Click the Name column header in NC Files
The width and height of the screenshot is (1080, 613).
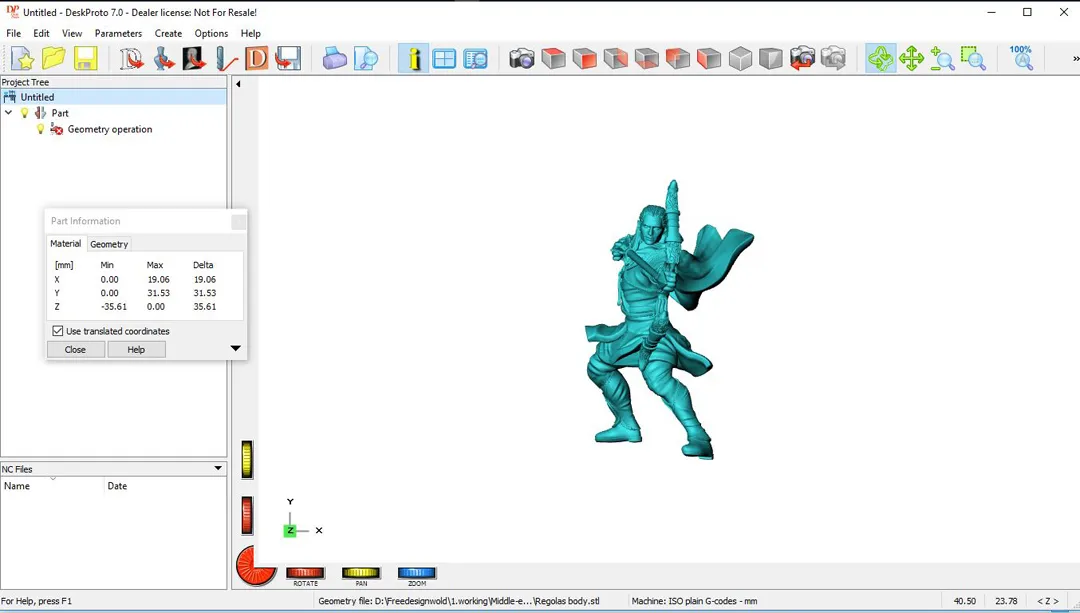[x=52, y=486]
